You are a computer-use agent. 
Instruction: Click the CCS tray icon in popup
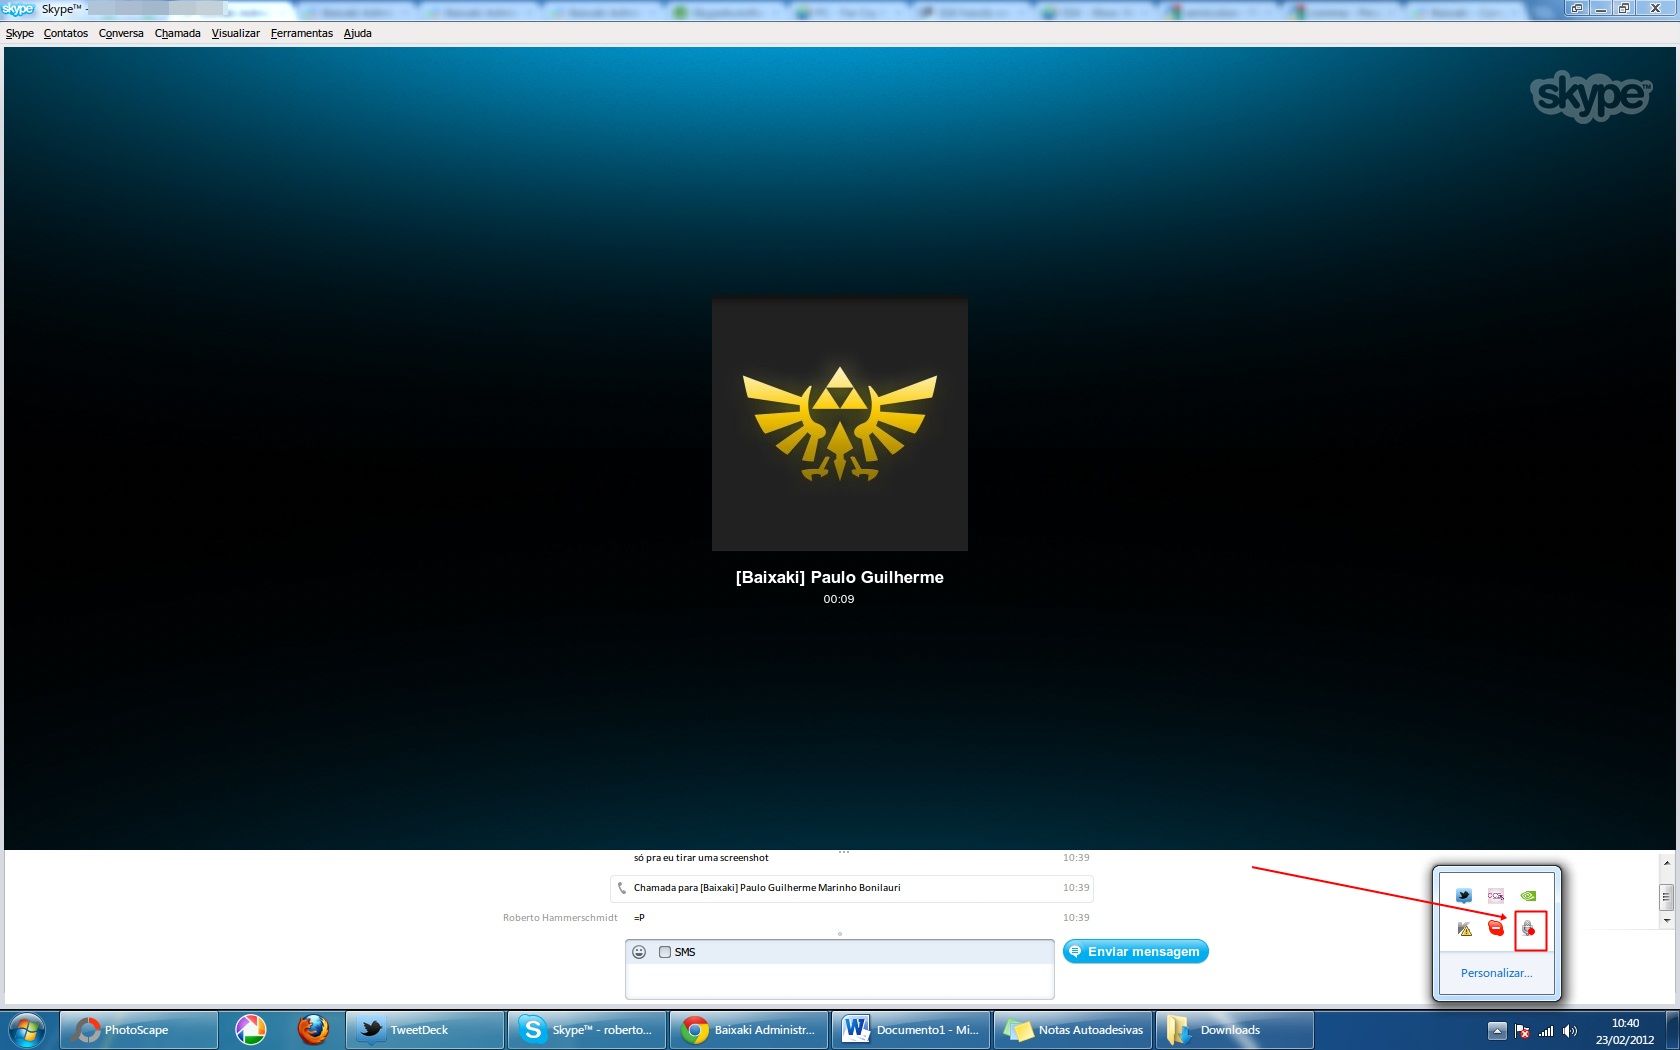click(x=1496, y=896)
